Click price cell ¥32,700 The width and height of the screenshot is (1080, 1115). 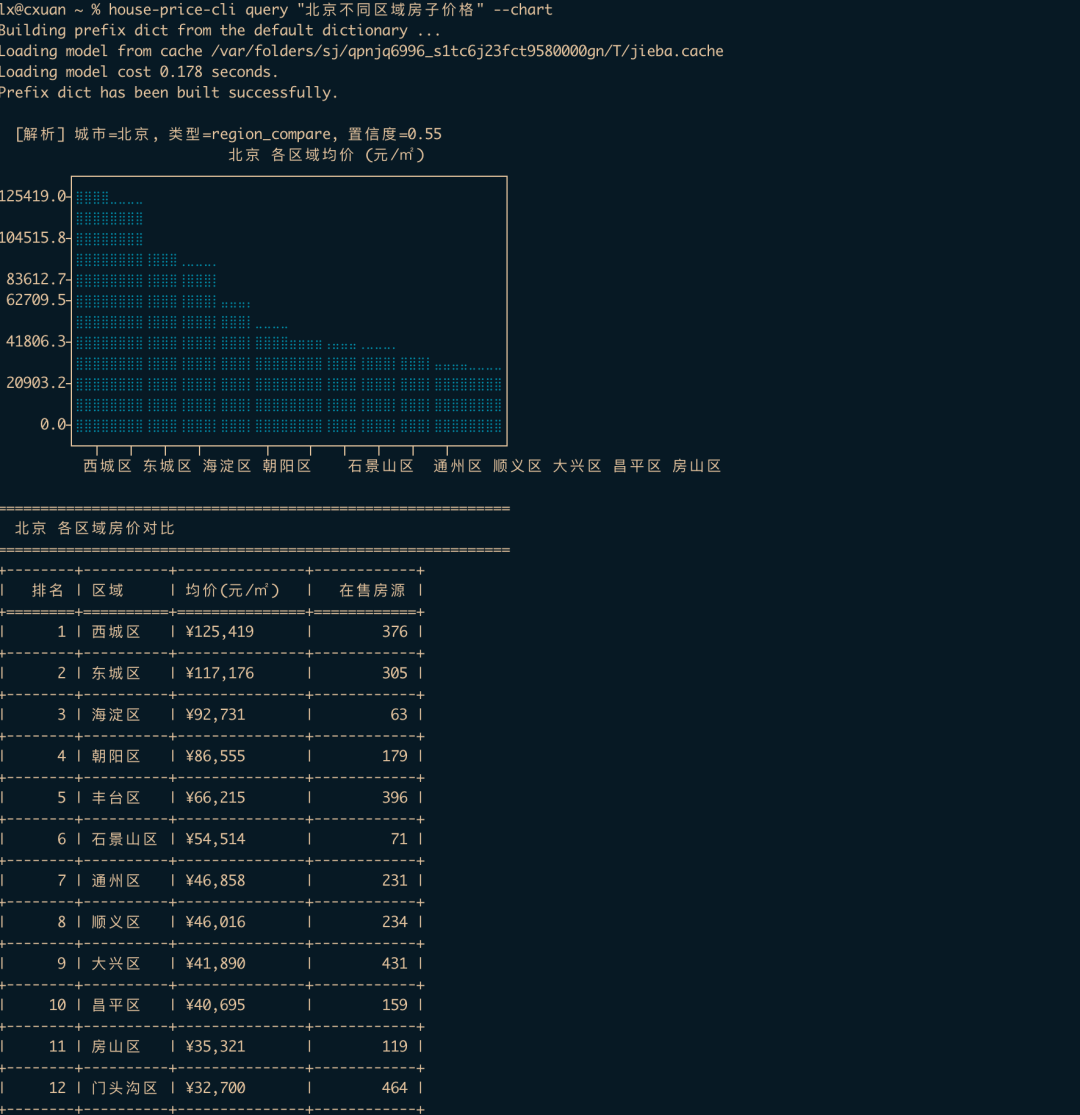click(215, 1088)
